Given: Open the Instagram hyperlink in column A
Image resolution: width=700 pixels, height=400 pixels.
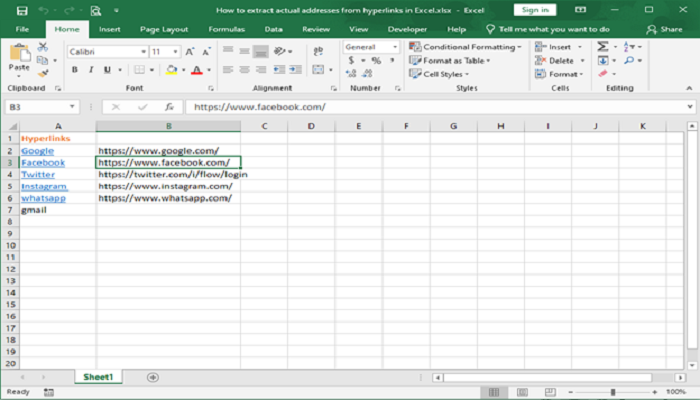Looking at the screenshot, I should (44, 186).
